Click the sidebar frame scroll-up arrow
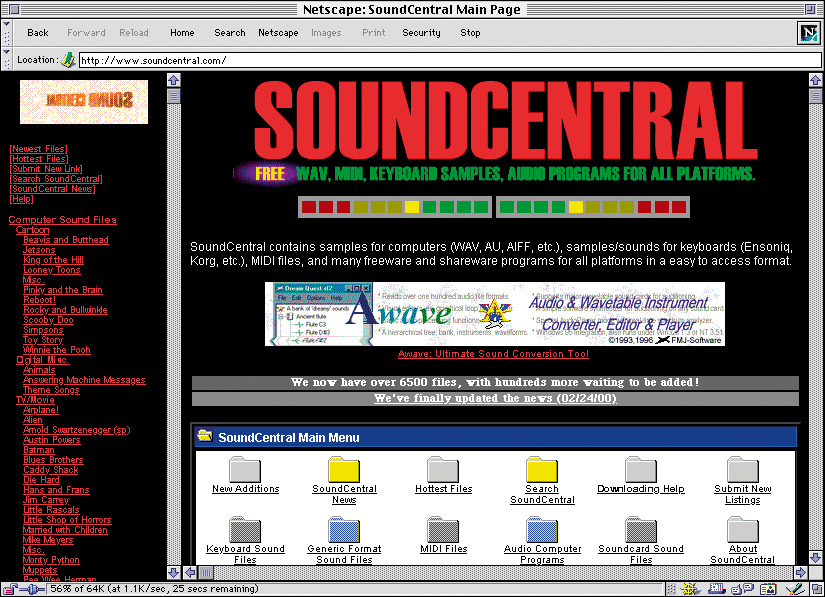This screenshot has width=825, height=597. pos(174,80)
